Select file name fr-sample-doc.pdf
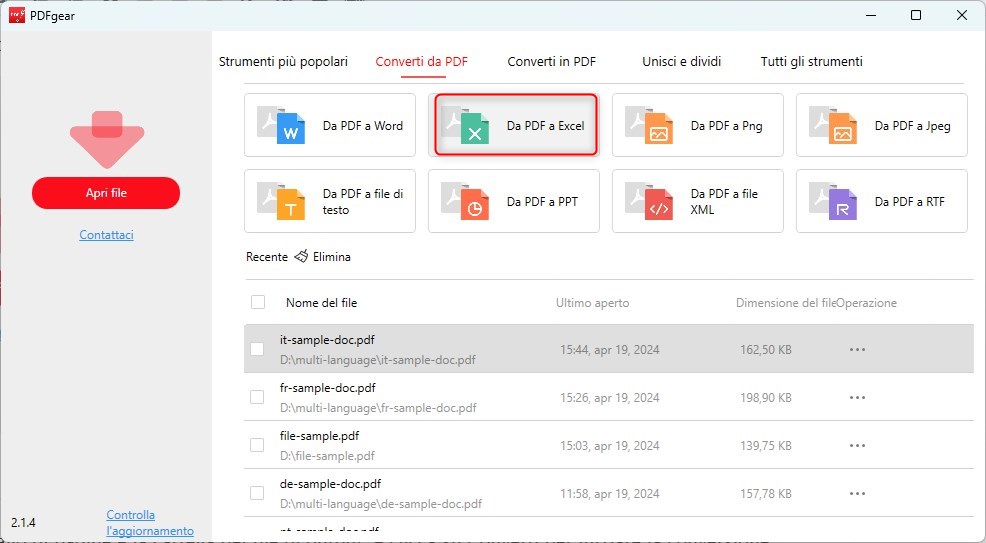986x543 pixels. (x=328, y=388)
